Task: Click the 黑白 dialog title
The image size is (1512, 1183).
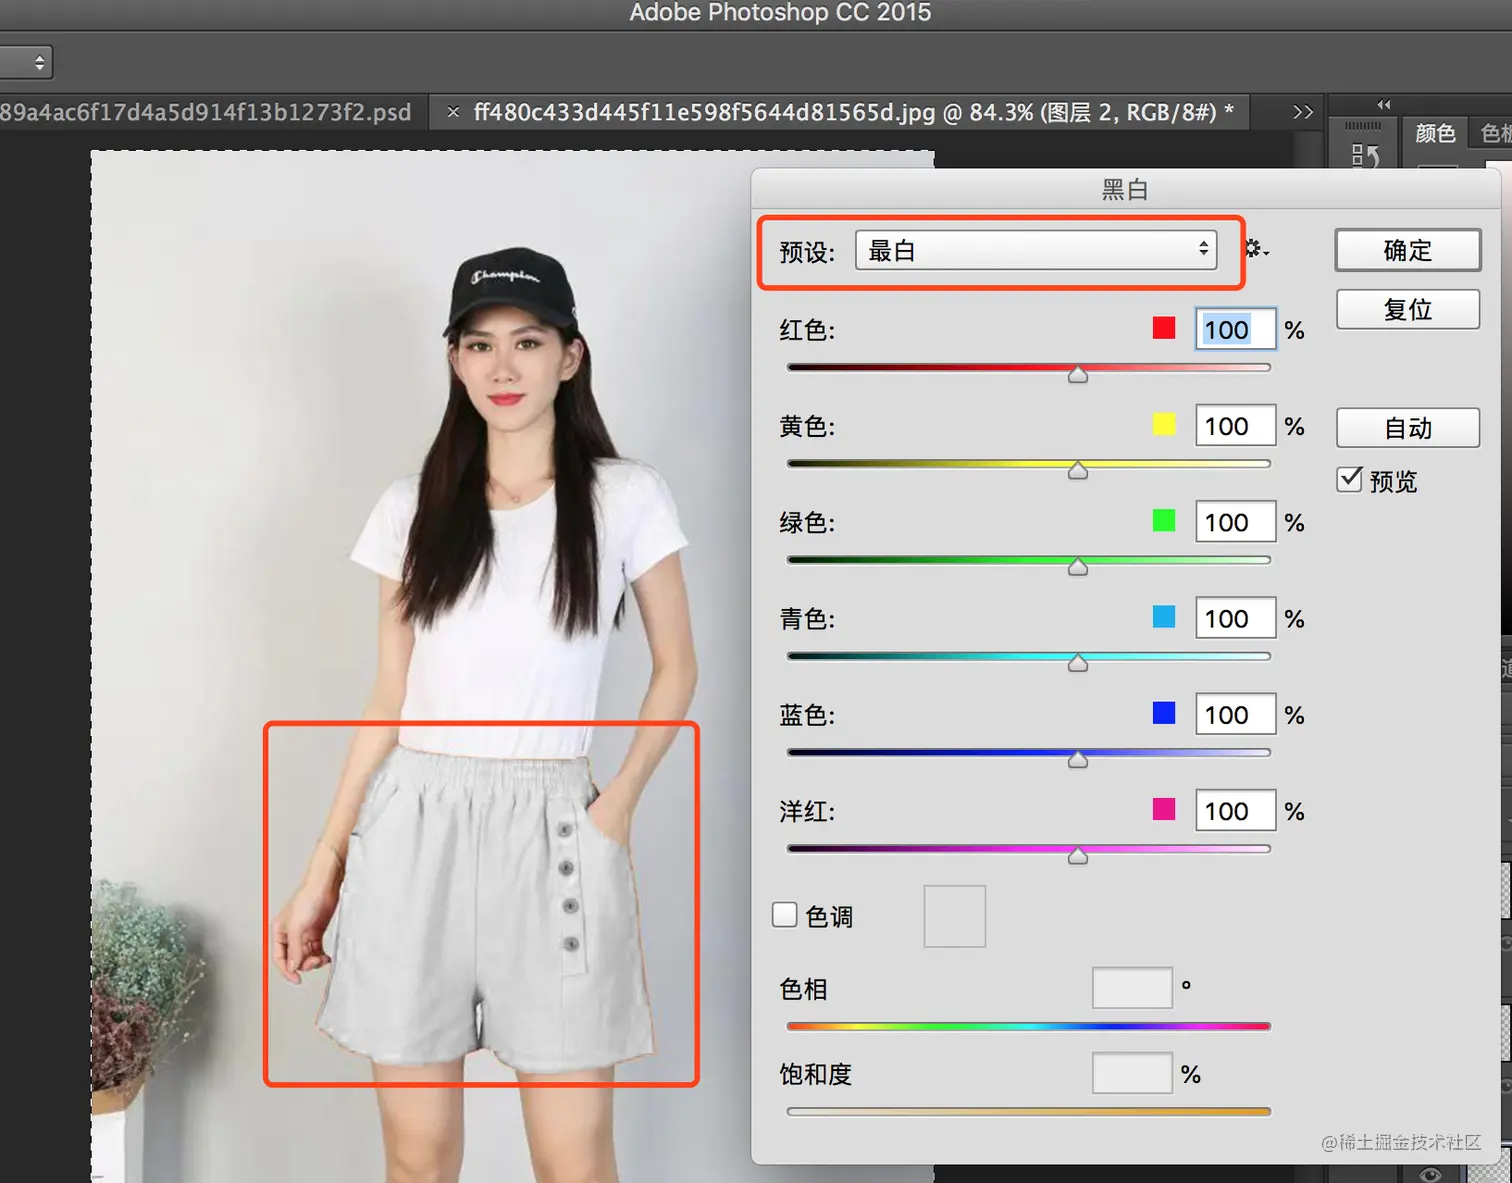Action: tap(1125, 189)
